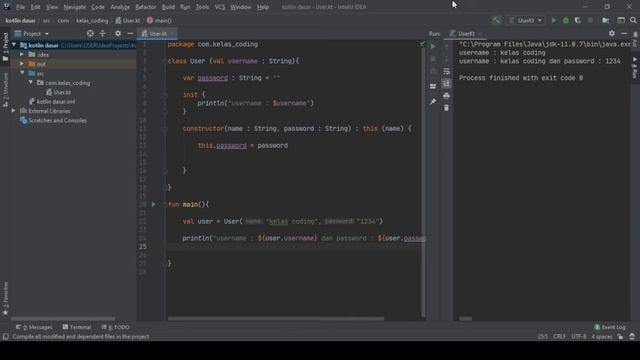Image resolution: width=640 pixels, height=360 pixels.
Task: Click the main function run gutter arrow
Action: tap(153, 204)
